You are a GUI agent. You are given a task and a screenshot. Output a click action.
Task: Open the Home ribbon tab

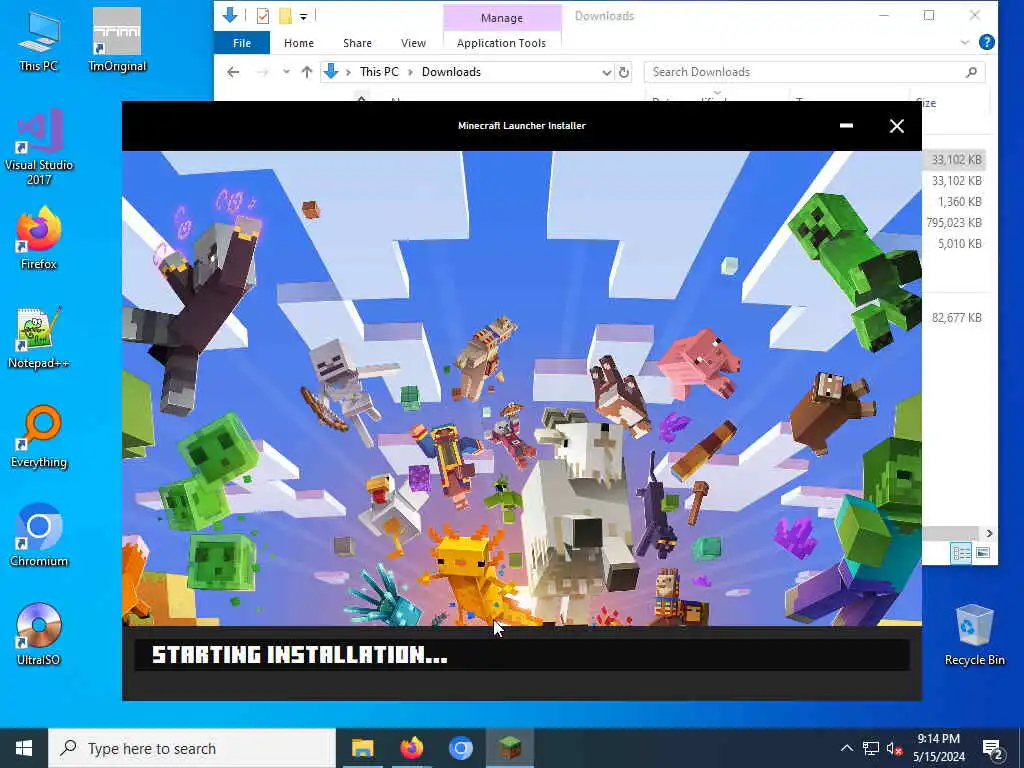pos(298,43)
